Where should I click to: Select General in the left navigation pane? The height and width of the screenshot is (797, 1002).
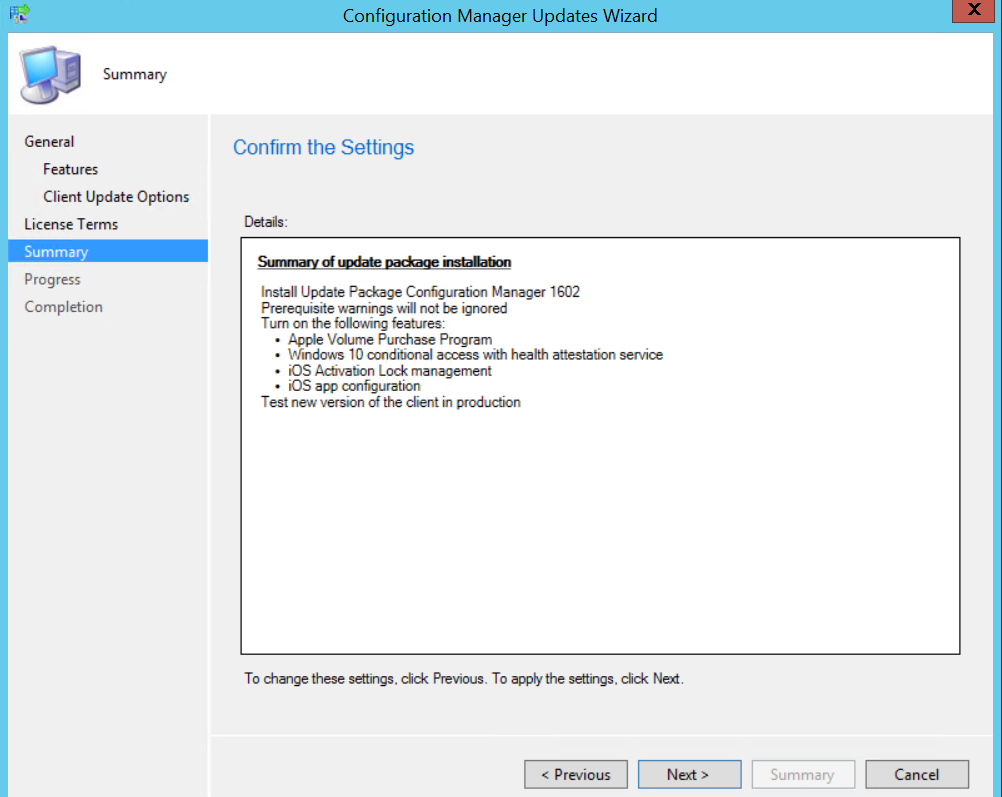[49, 141]
